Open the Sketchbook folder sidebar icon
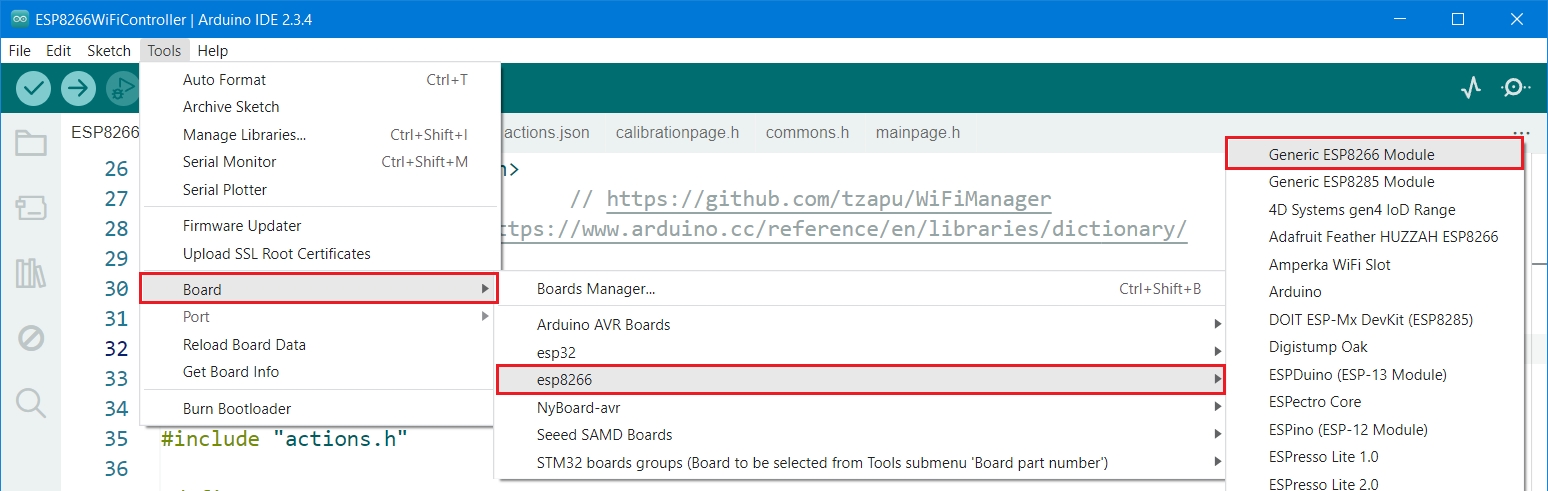 coord(31,144)
